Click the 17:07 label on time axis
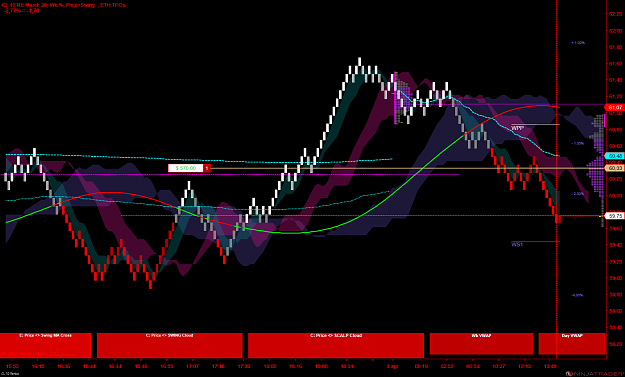The height and width of the screenshot is (377, 625). pyautogui.click(x=193, y=366)
